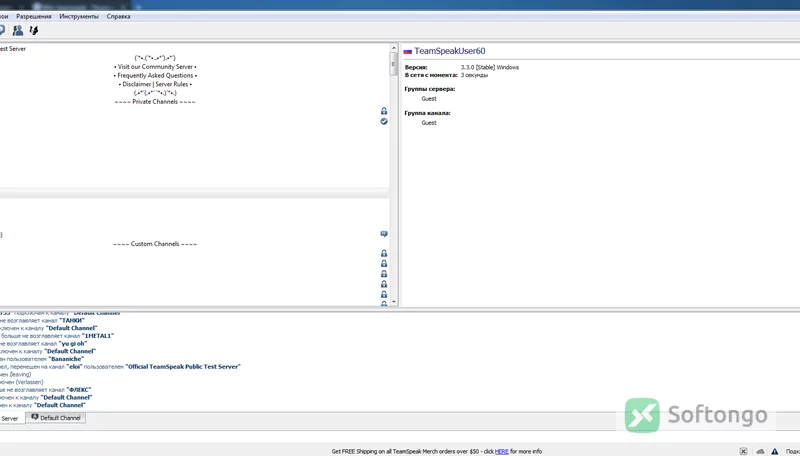Click the version value '3.3.0 [Stable] Windows'

(490, 67)
